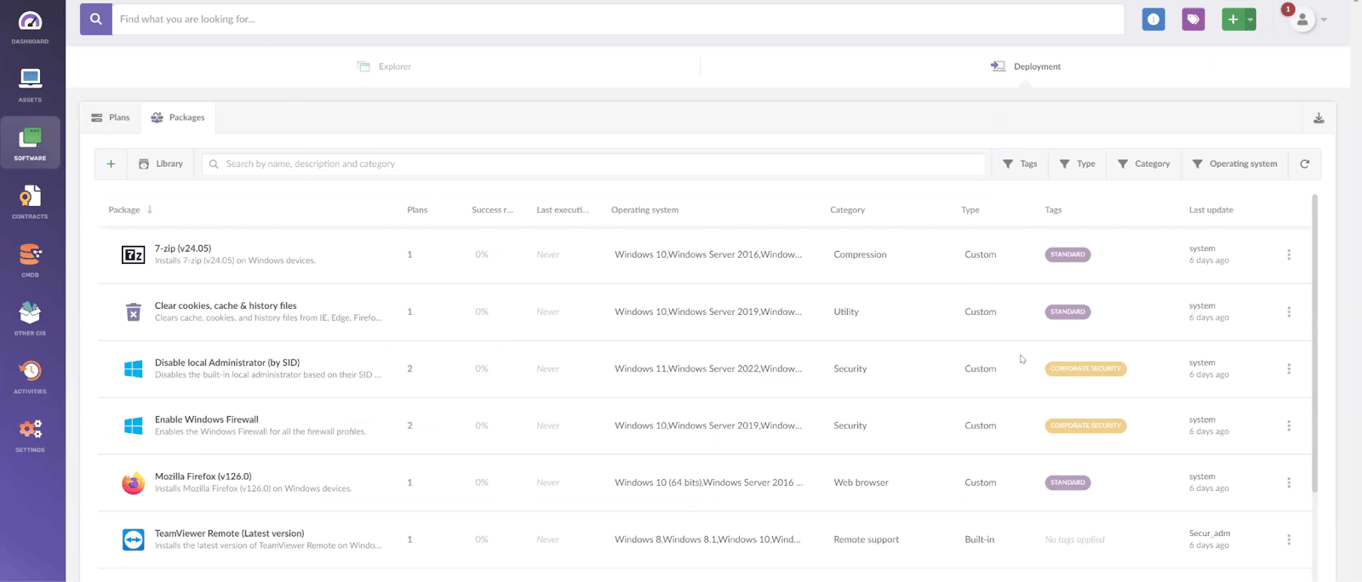Click the blue info icon in the top bar
This screenshot has height=582, width=1362.
click(1153, 18)
